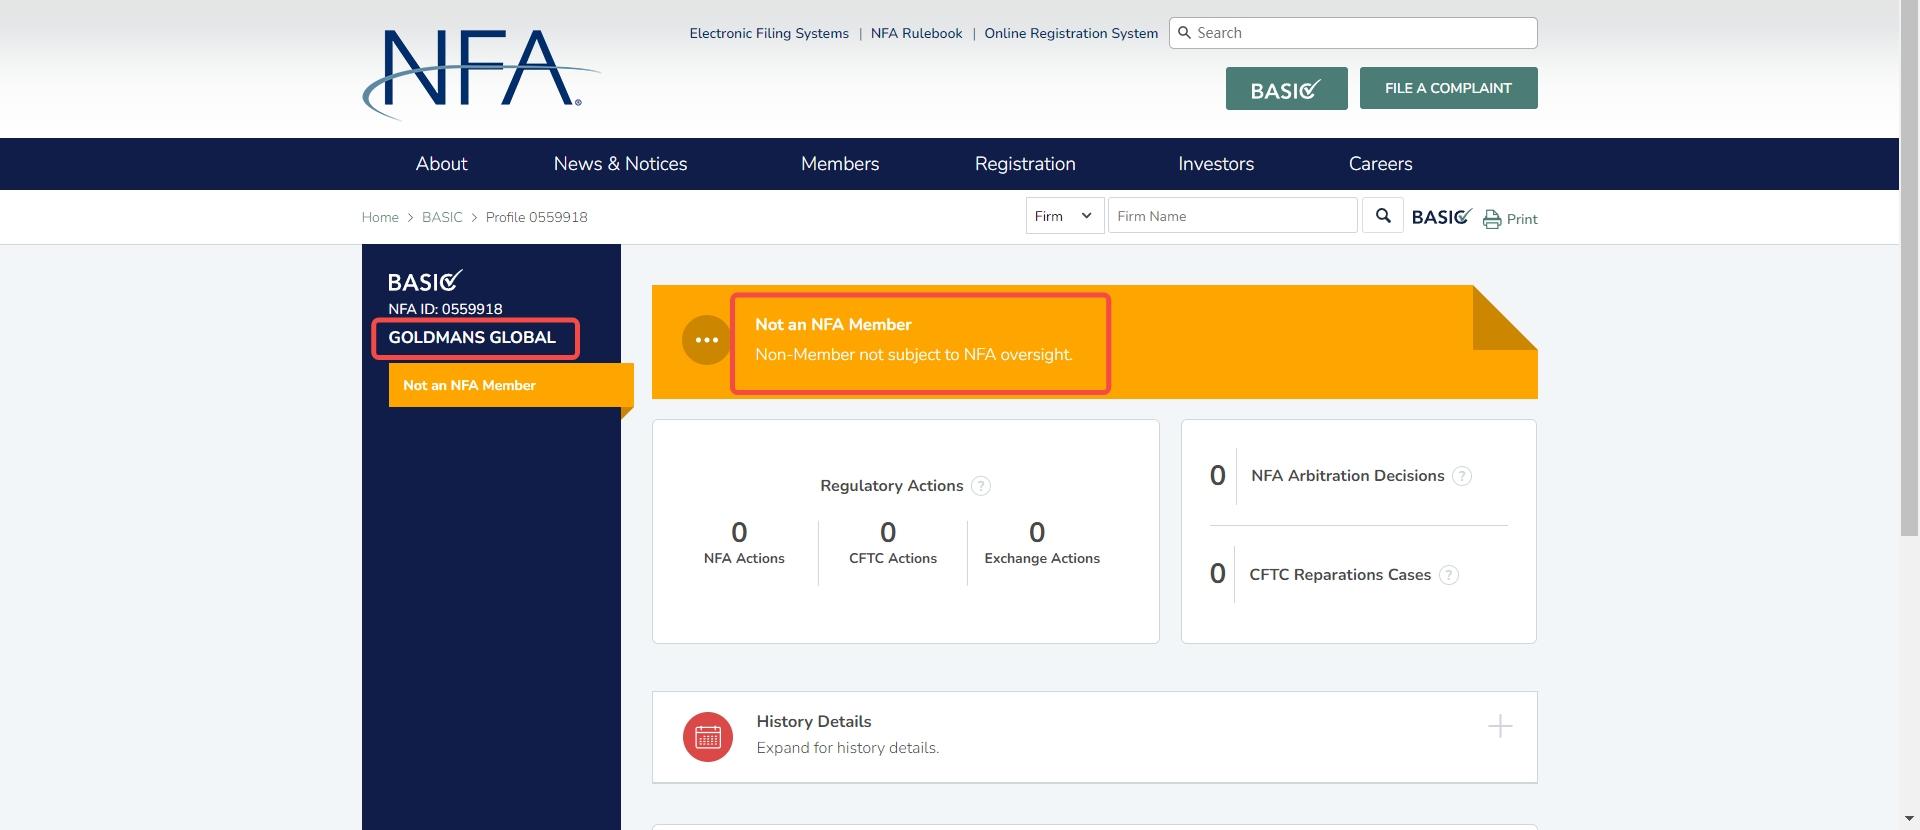This screenshot has height=830, width=1920.
Task: Click the History Details heading
Action: click(814, 722)
